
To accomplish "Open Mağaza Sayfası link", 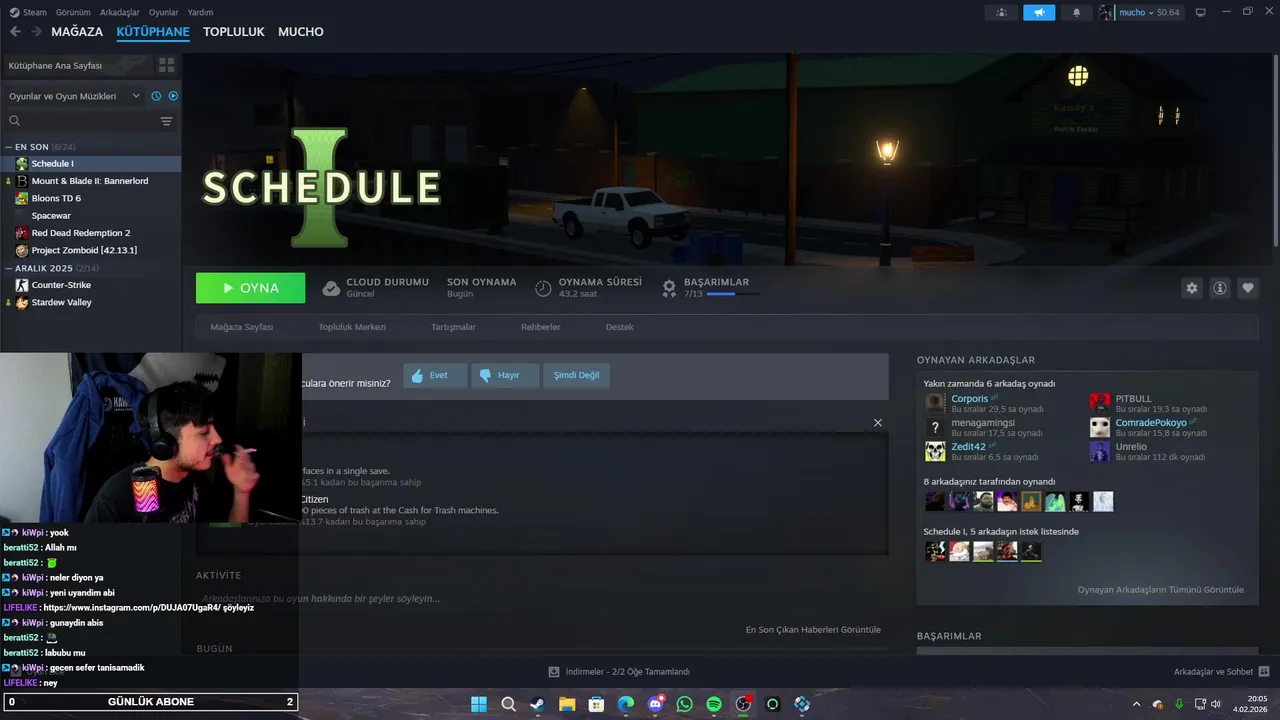I will (x=242, y=327).
